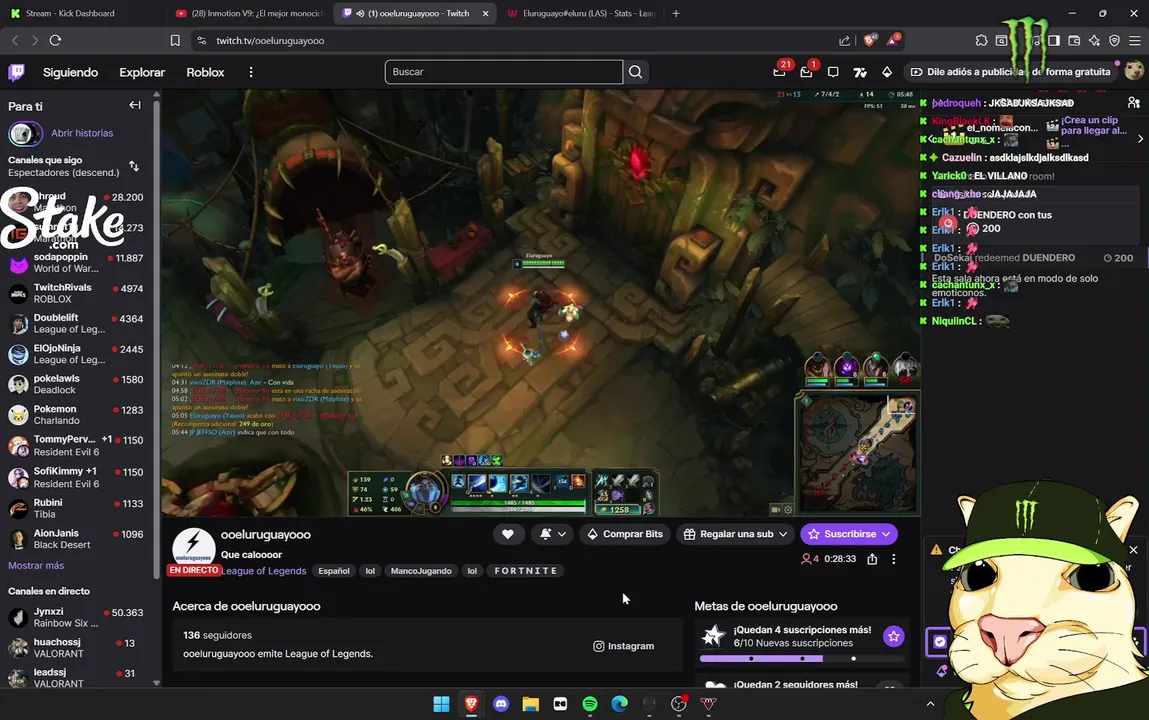Click star button on subscriptions goal
The width and height of the screenshot is (1149, 720).
pos(893,637)
